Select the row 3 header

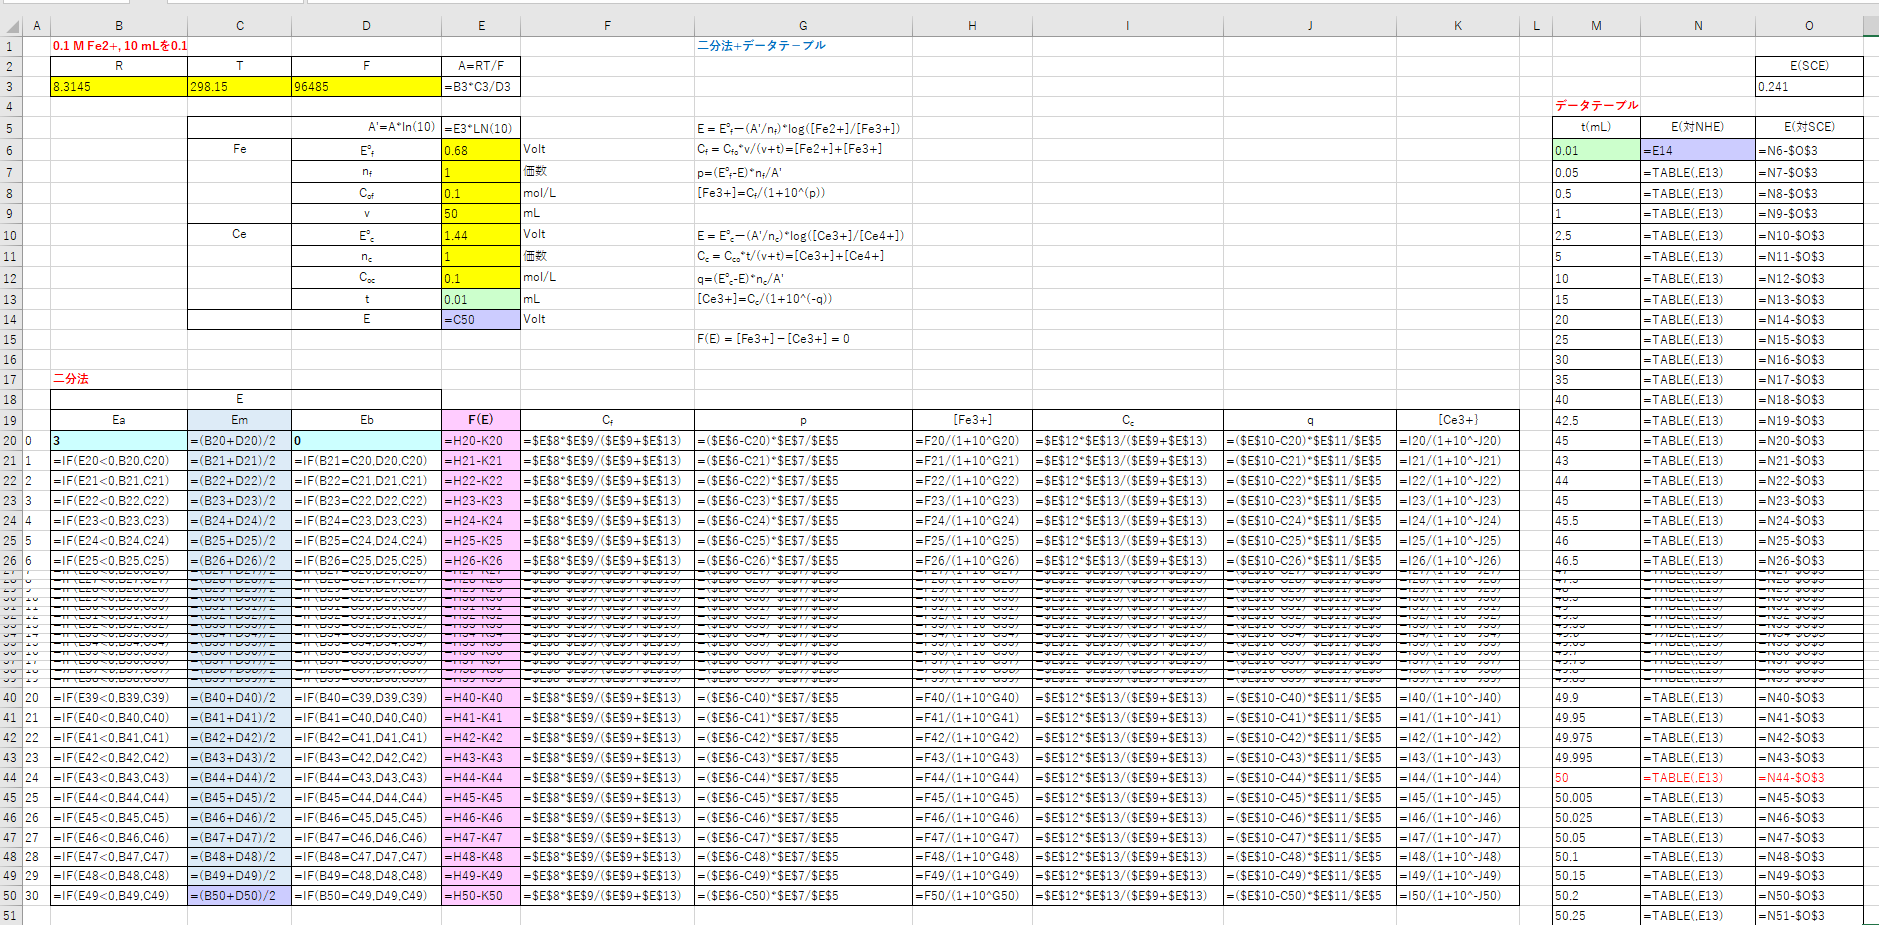click(10, 87)
